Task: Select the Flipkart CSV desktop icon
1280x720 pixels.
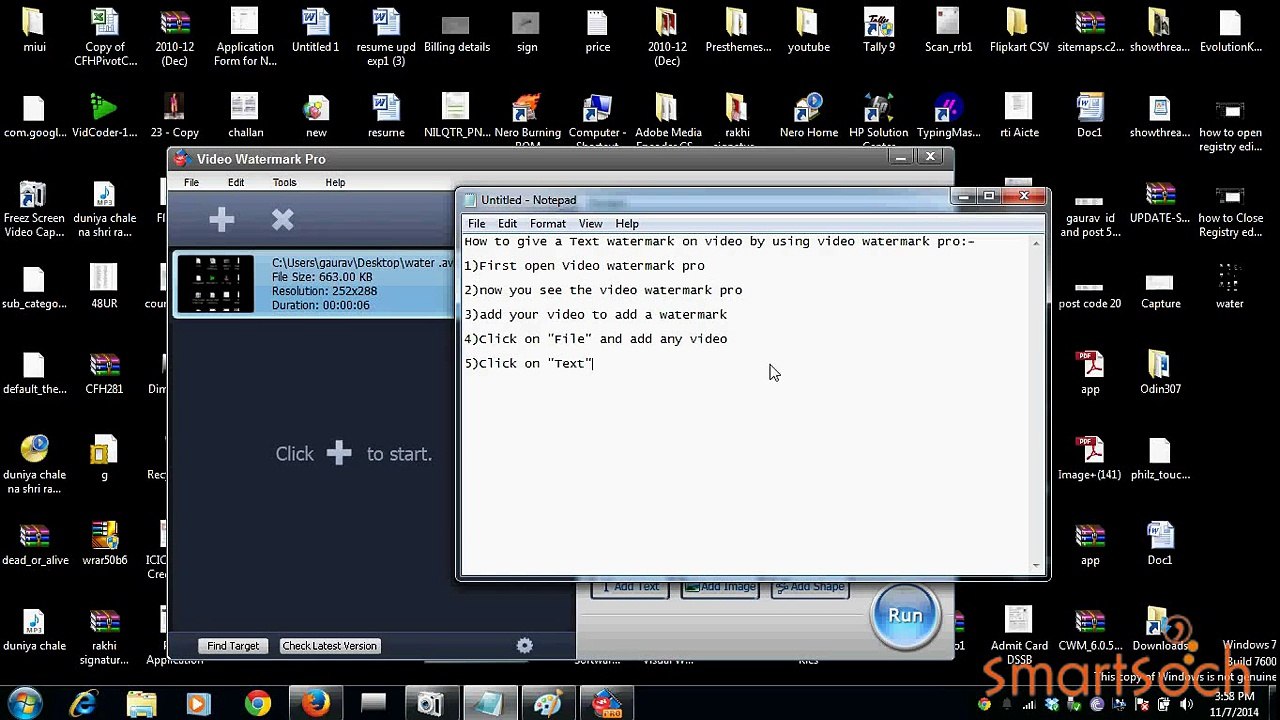Action: click(1019, 32)
